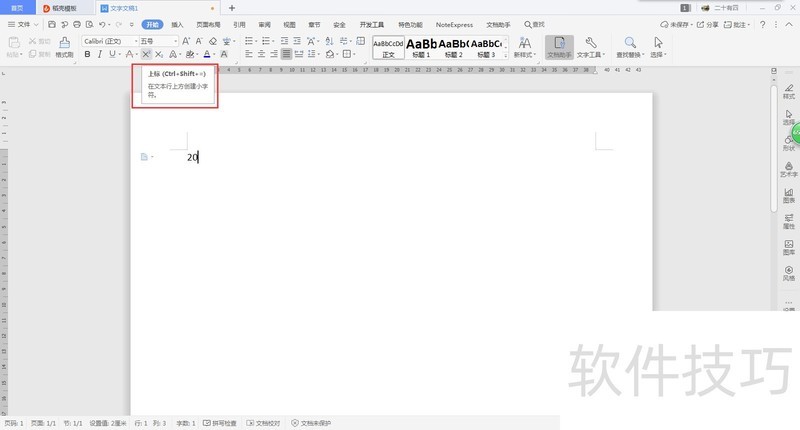Switch to the 视图 View tab
Image resolution: width=800 pixels, height=430 pixels.
tap(289, 24)
